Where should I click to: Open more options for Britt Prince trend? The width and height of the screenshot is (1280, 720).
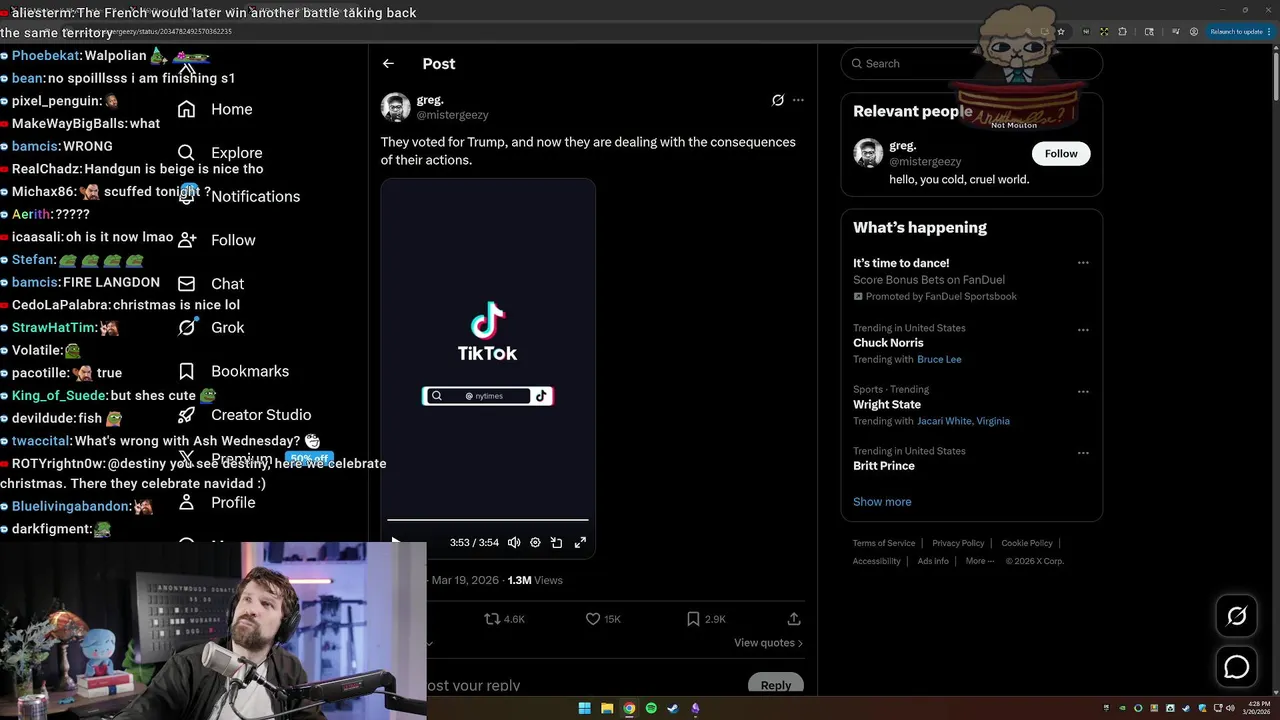coord(1083,453)
